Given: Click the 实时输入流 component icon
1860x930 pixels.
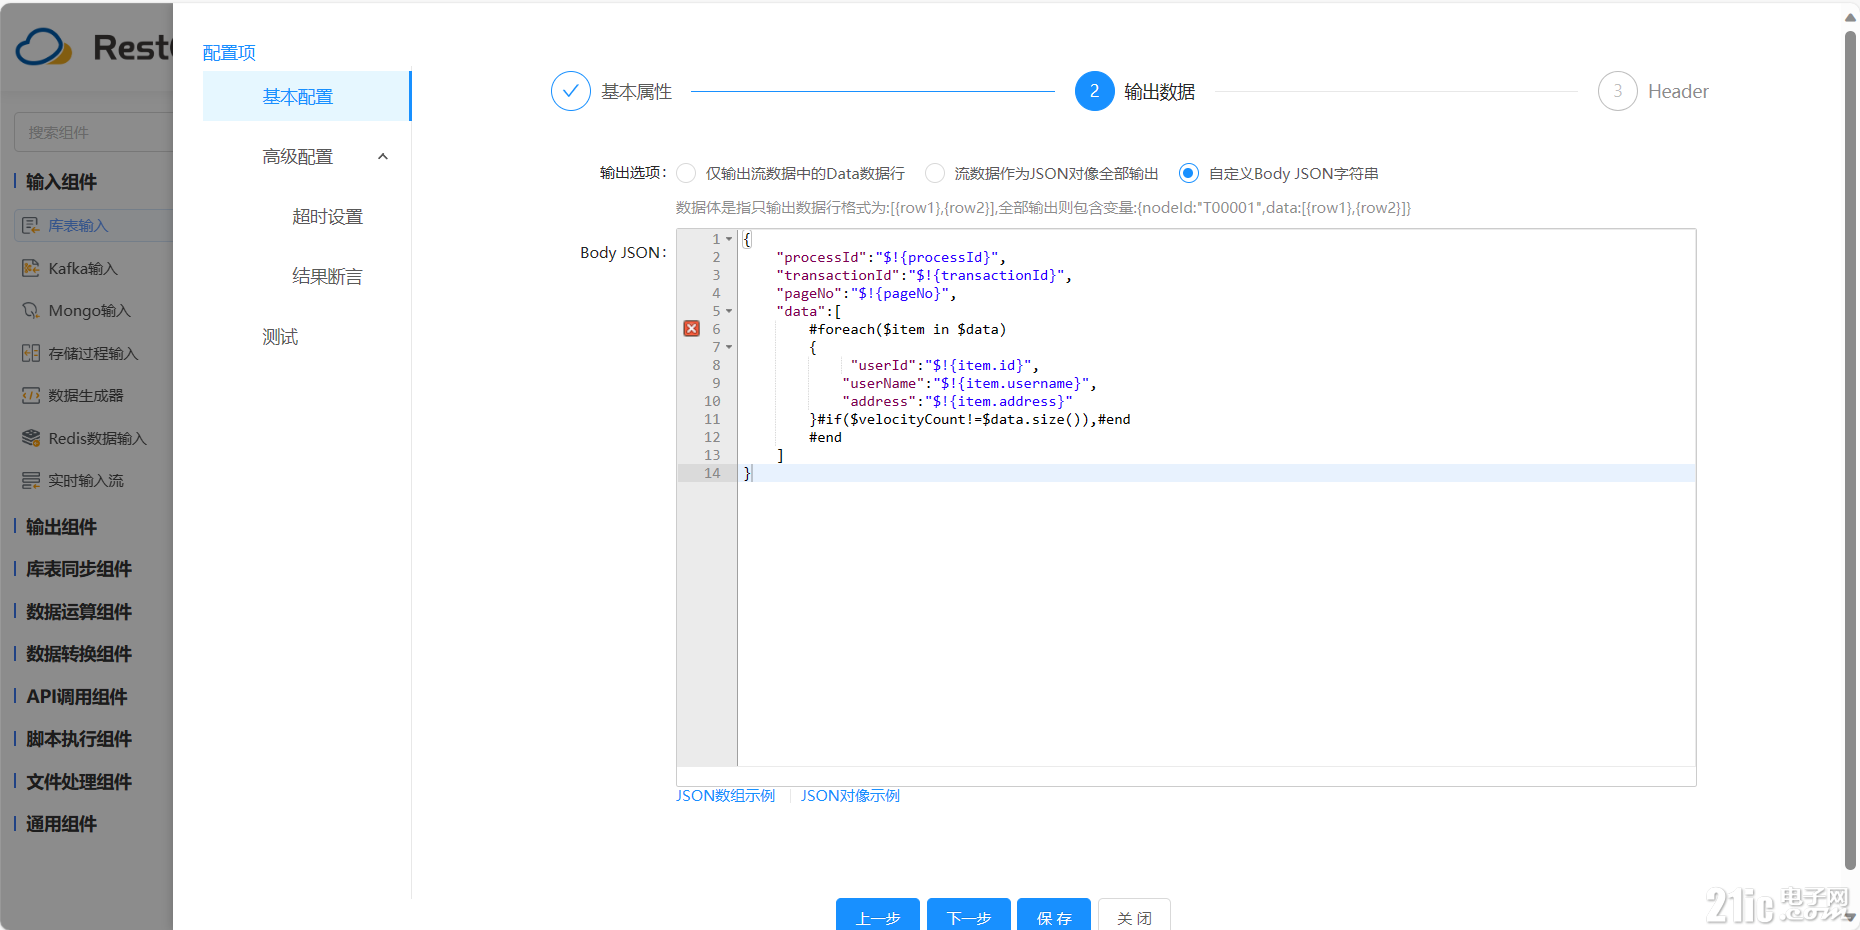Looking at the screenshot, I should click(31, 480).
